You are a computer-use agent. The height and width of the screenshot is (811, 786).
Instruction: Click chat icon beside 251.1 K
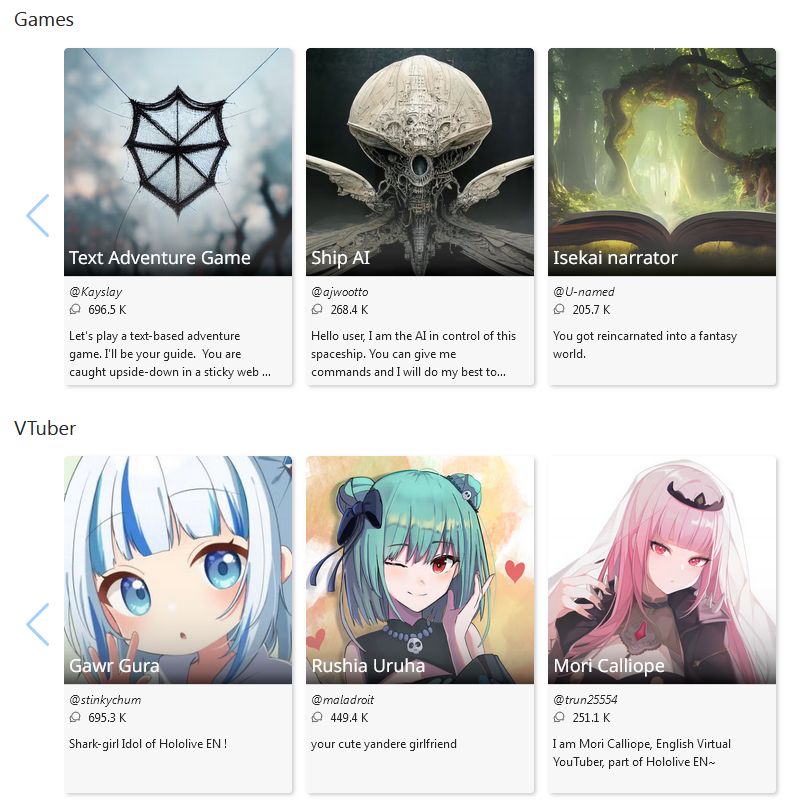[x=559, y=717]
